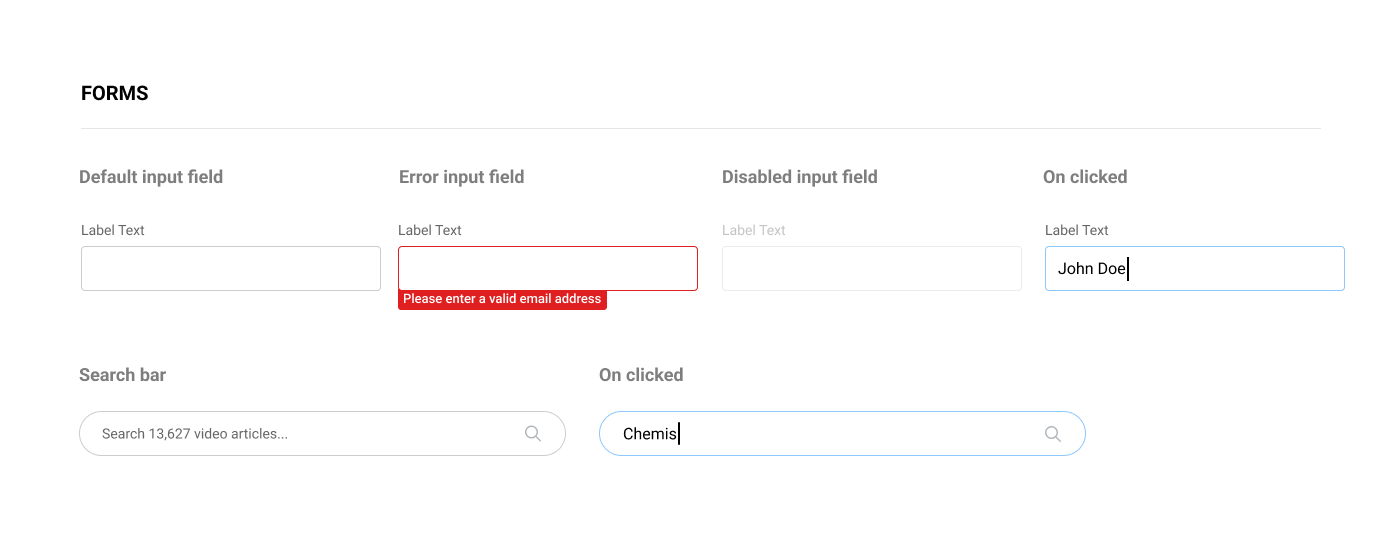Viewport: 1400px width, 543px height.
Task: Click the faded Label Text above the disabled input
Action: coord(754,230)
